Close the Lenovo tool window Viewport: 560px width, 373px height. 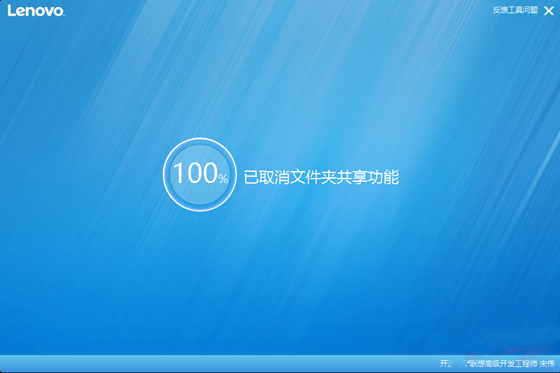pos(549,11)
